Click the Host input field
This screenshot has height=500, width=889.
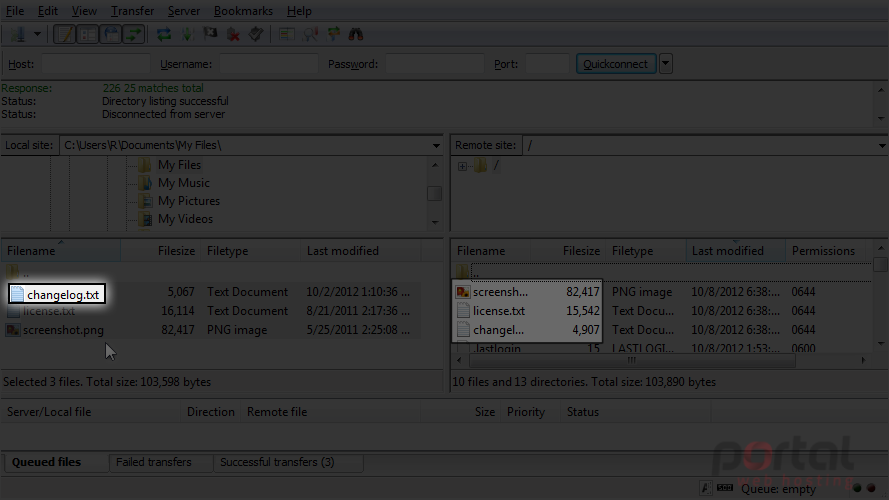coord(95,64)
